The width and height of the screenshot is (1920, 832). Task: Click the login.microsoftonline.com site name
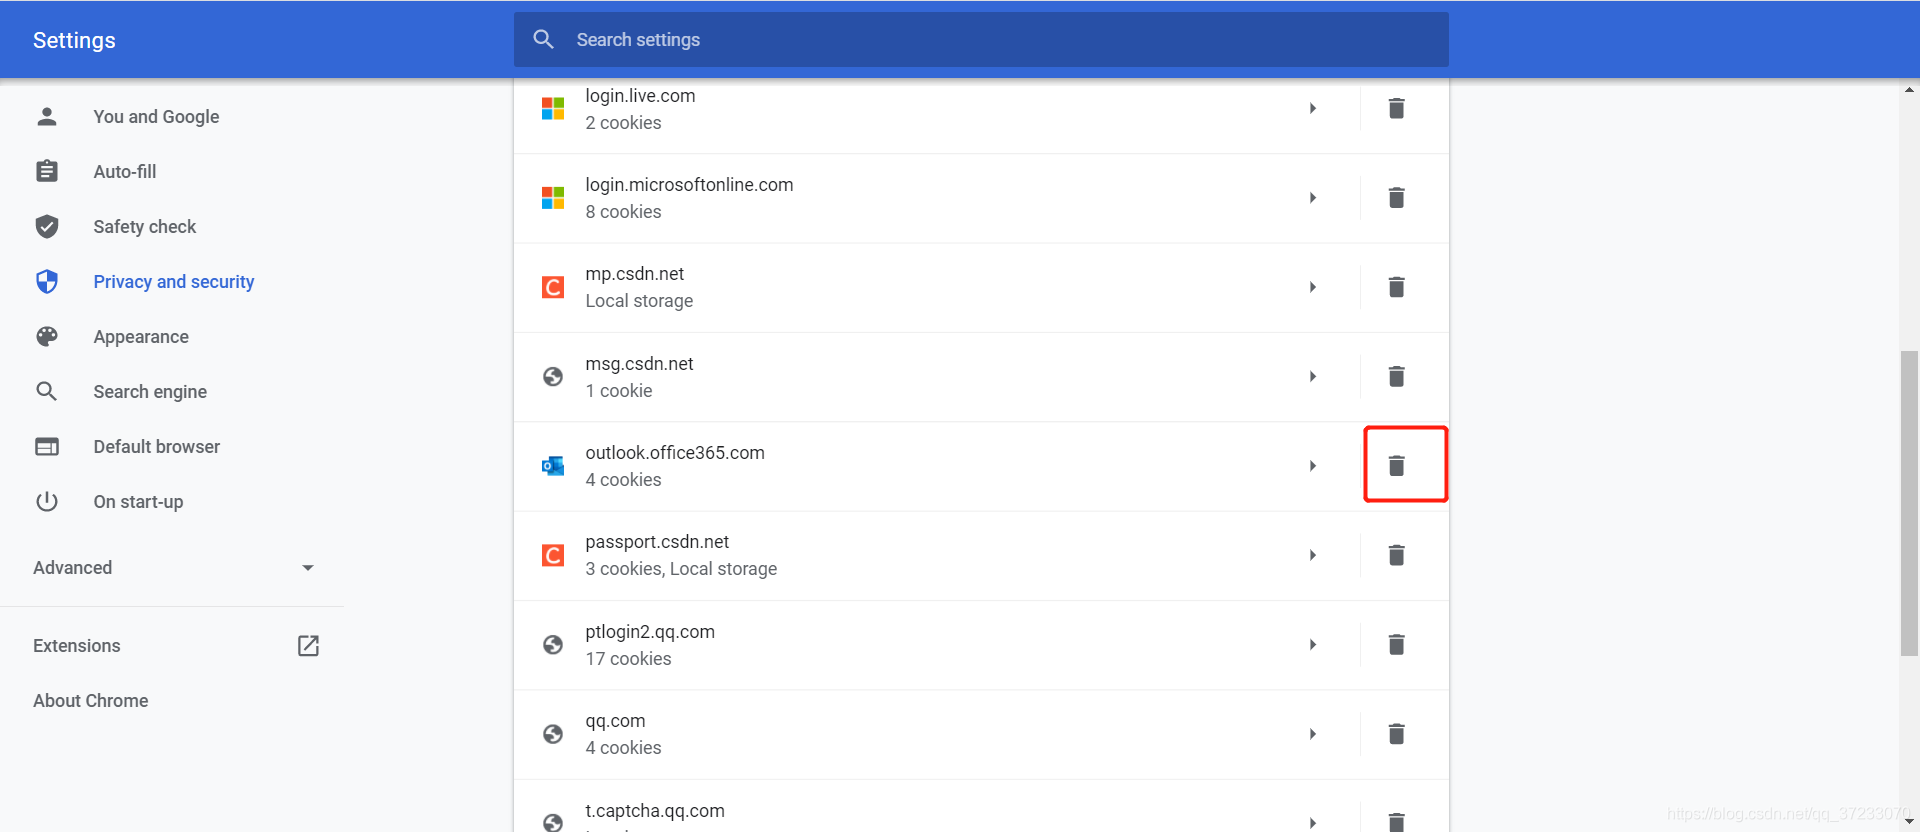point(689,185)
